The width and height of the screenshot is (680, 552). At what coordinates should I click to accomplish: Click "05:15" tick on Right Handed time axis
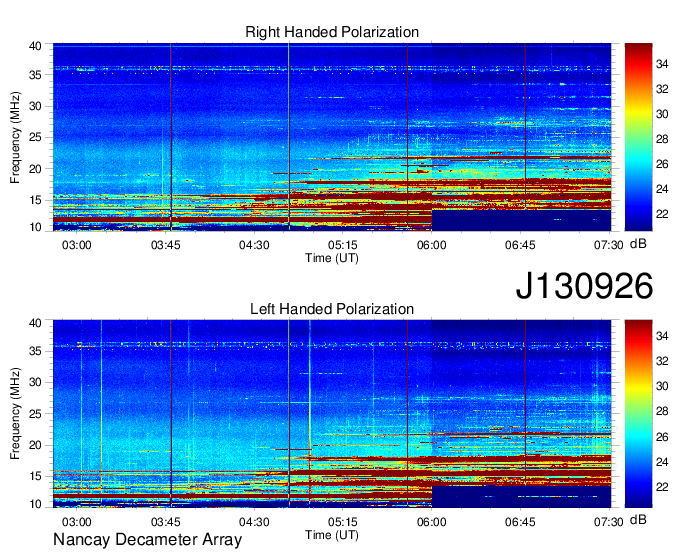tap(343, 245)
